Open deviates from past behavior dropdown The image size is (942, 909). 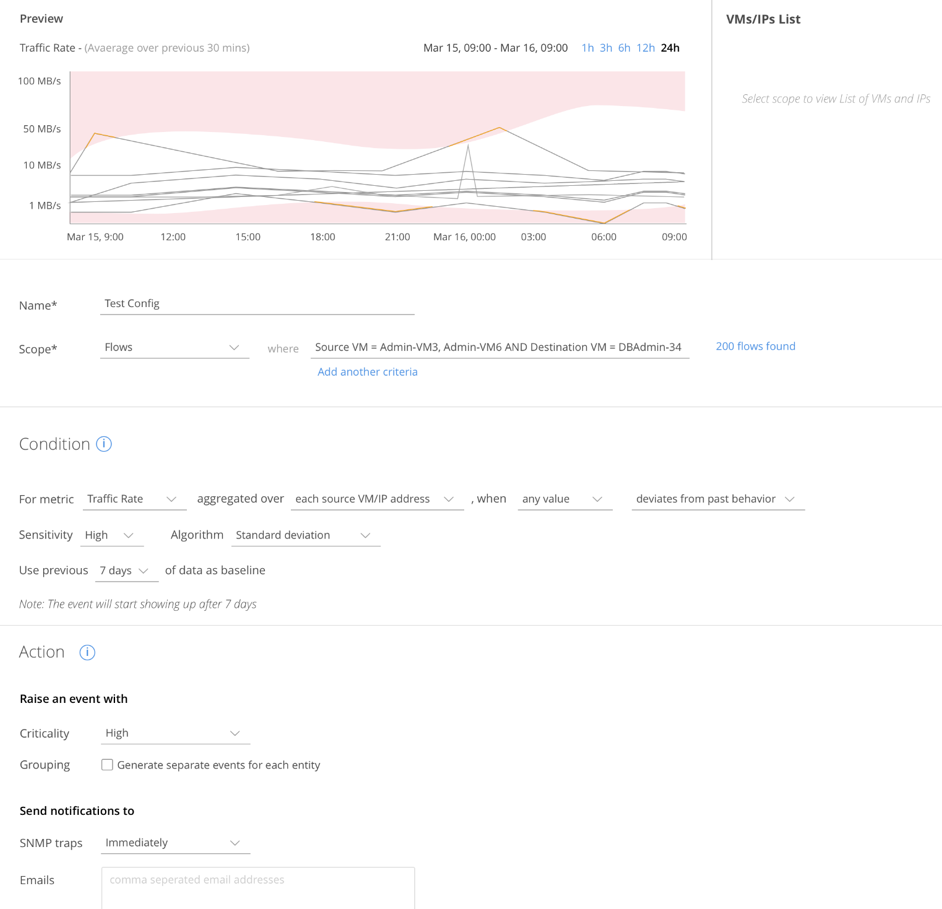point(718,499)
